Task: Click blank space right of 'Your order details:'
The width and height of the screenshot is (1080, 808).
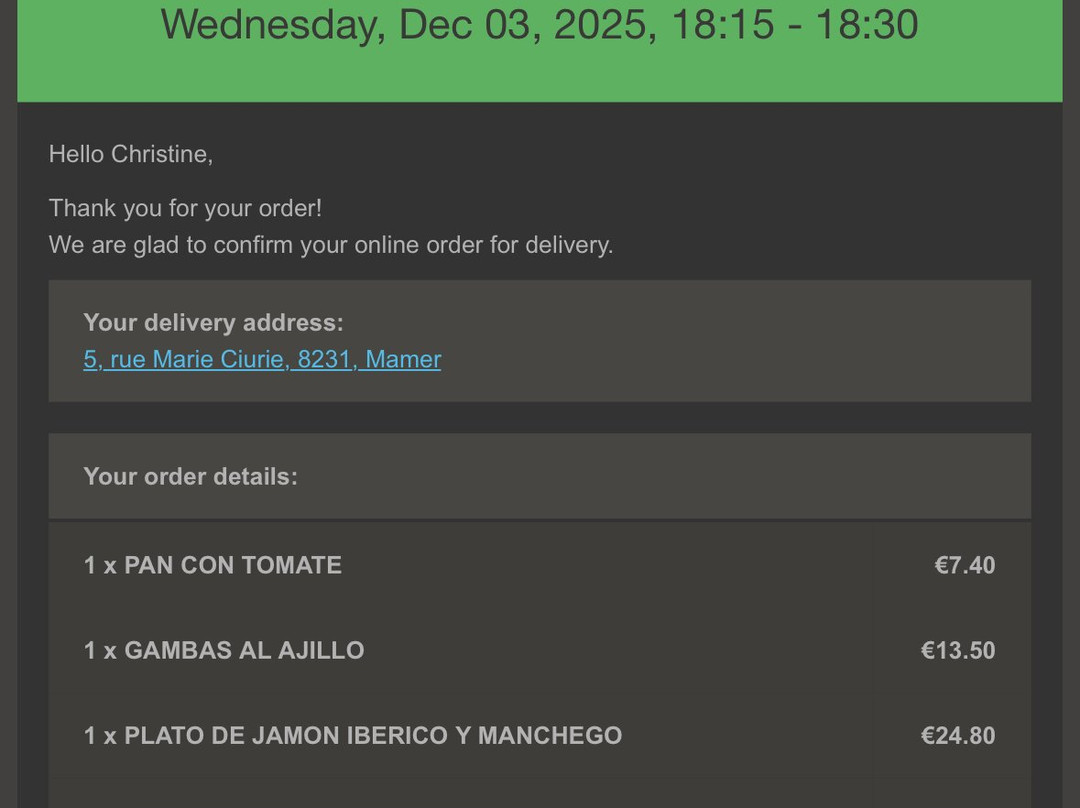Action: coord(660,477)
